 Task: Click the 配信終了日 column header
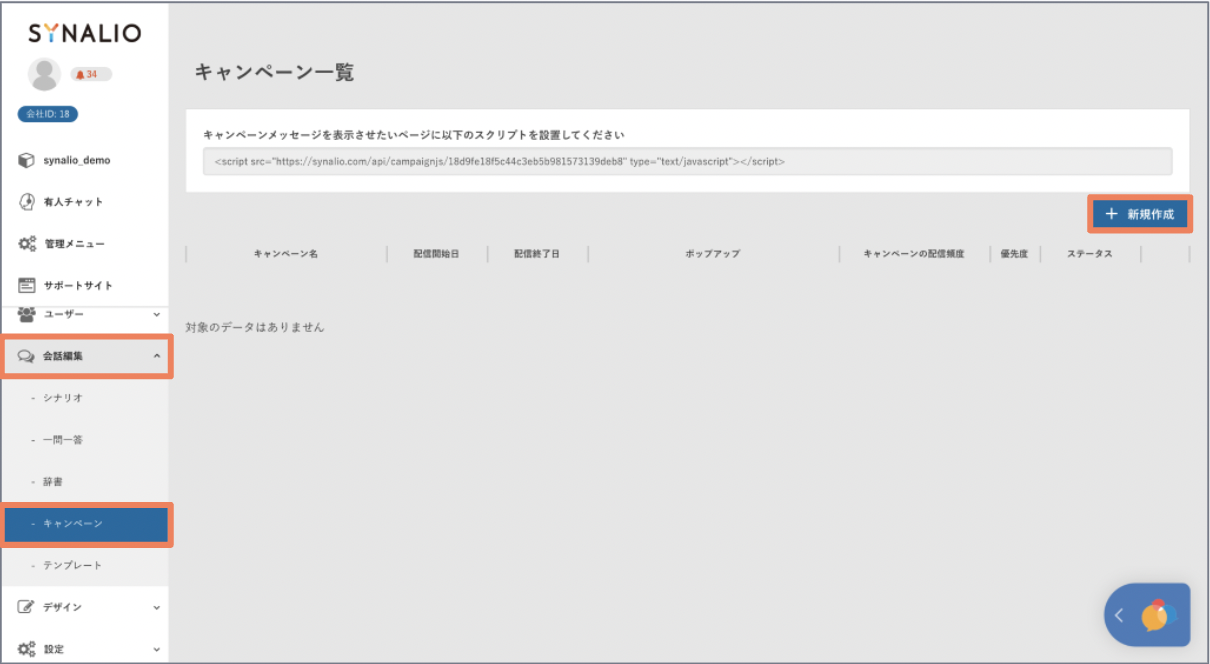537,254
